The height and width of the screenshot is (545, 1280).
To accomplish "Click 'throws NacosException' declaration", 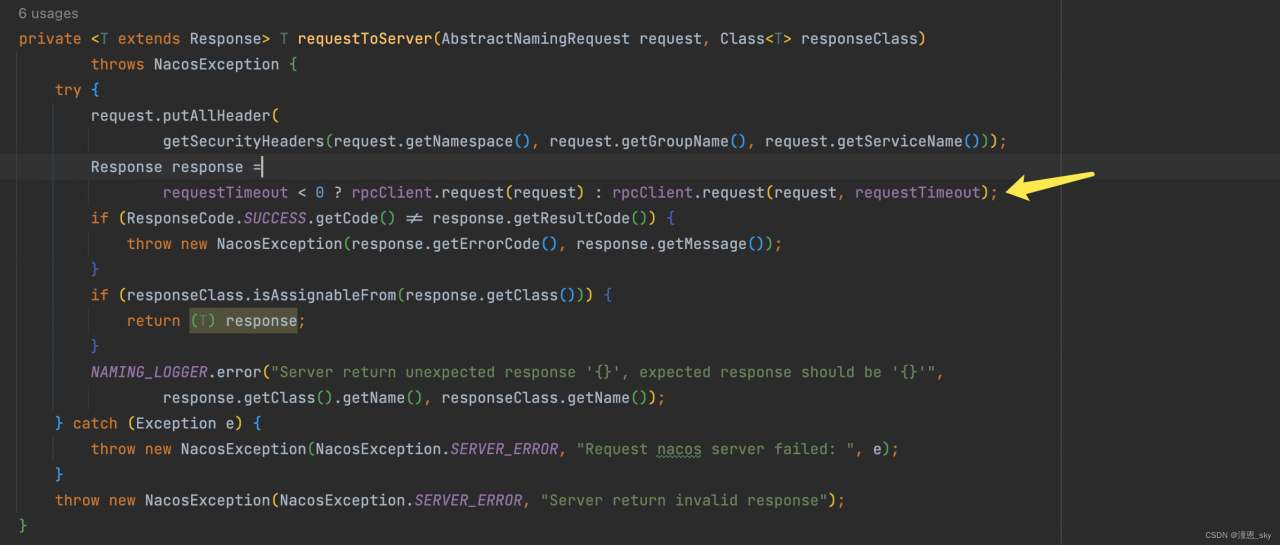I will pos(185,64).
